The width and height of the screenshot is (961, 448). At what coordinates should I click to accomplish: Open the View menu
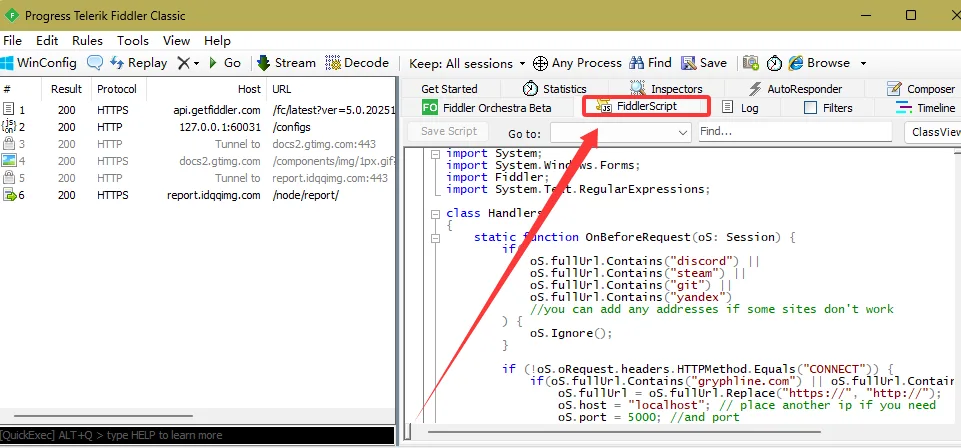click(x=176, y=40)
